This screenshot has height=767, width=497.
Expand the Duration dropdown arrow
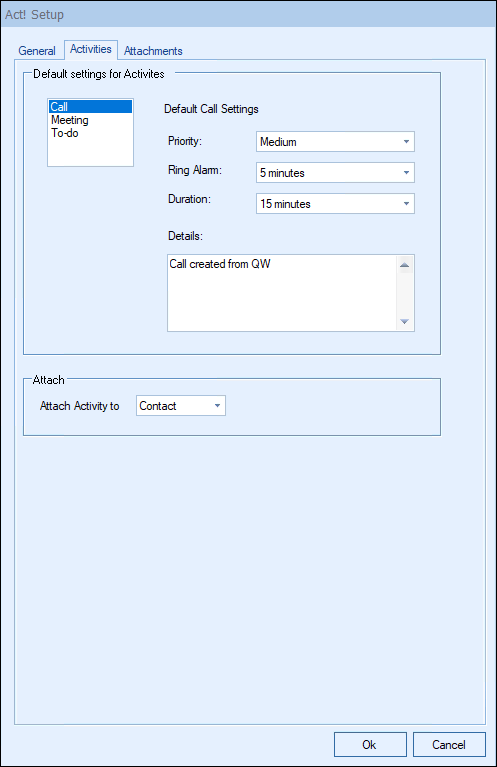406,203
